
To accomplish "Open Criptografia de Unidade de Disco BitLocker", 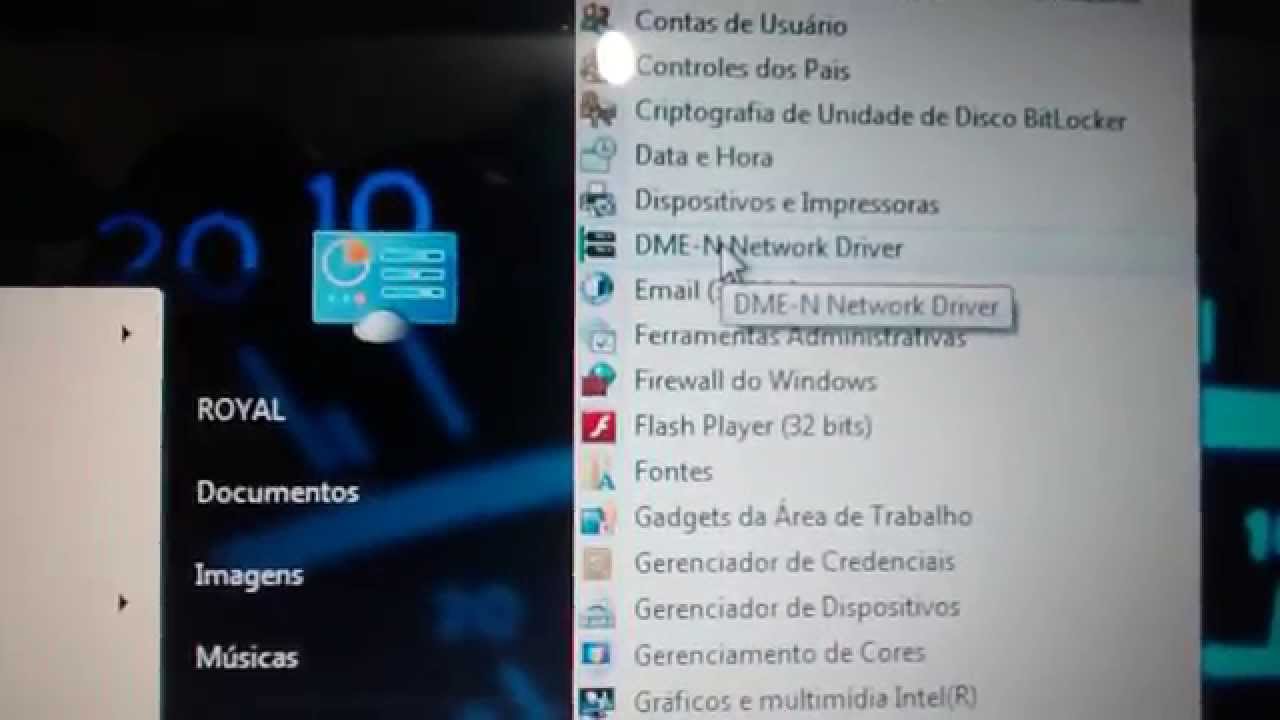I will point(880,115).
